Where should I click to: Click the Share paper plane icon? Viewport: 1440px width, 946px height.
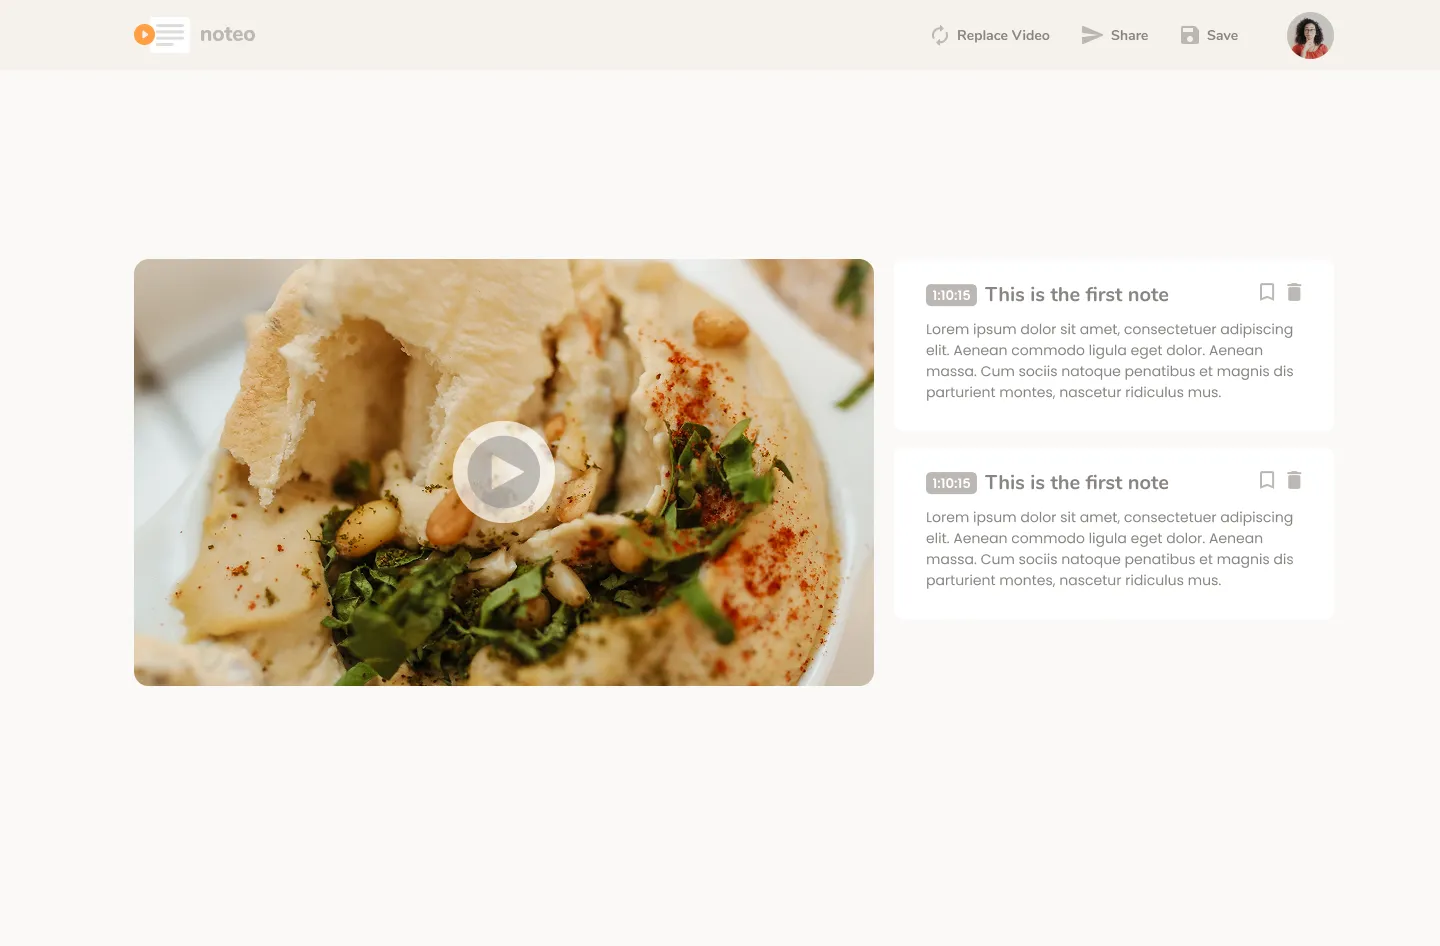coord(1092,35)
